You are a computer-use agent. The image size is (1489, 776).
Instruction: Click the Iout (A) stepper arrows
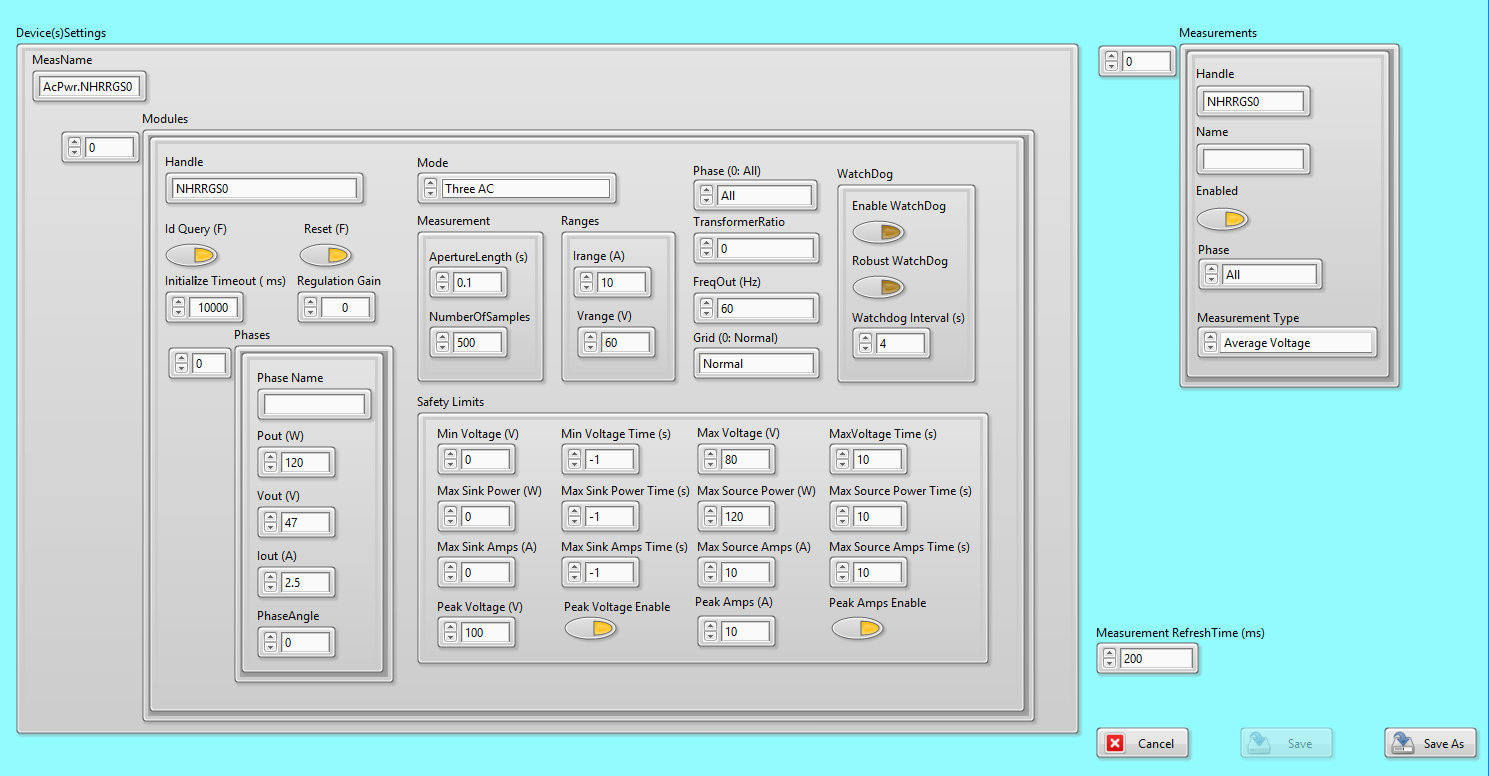click(270, 582)
